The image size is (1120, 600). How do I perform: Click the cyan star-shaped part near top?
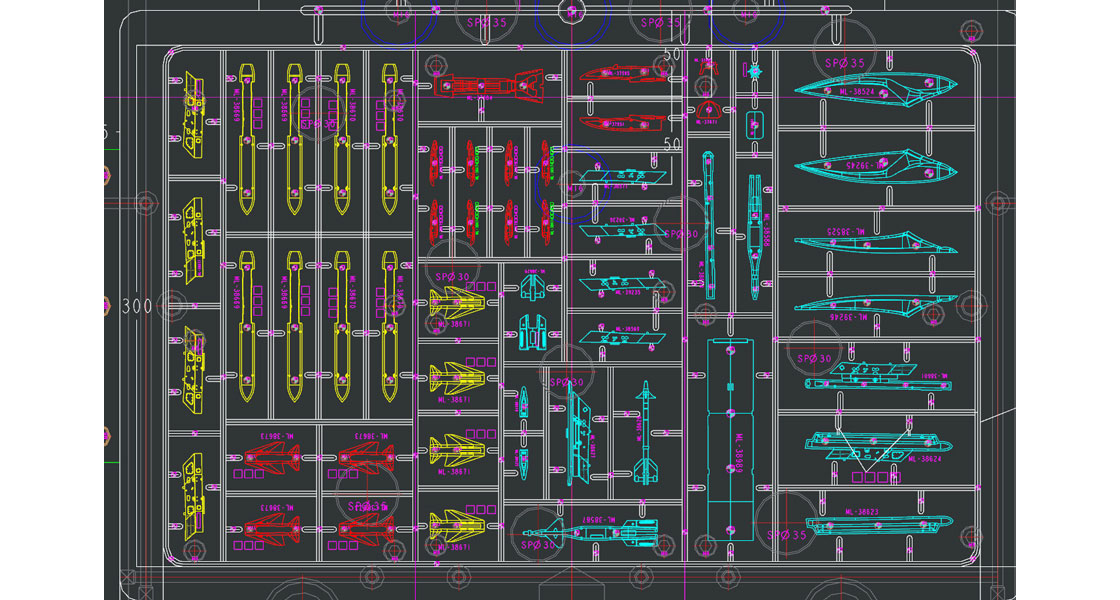[x=755, y=71]
